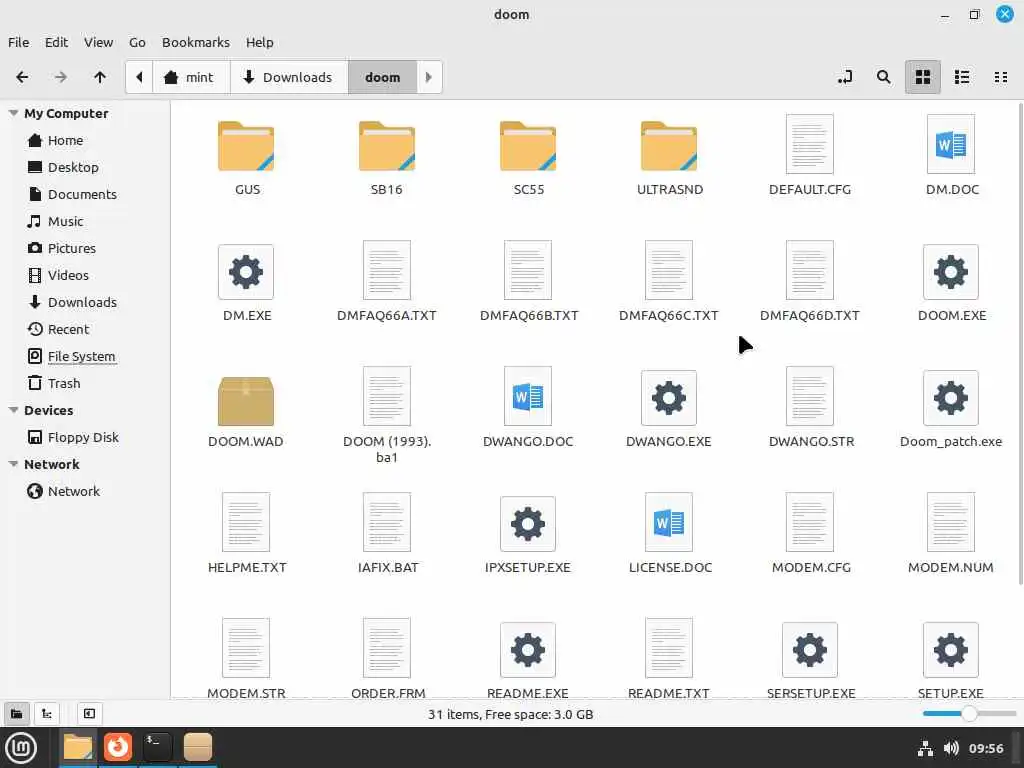Hide the sidebar

89,714
